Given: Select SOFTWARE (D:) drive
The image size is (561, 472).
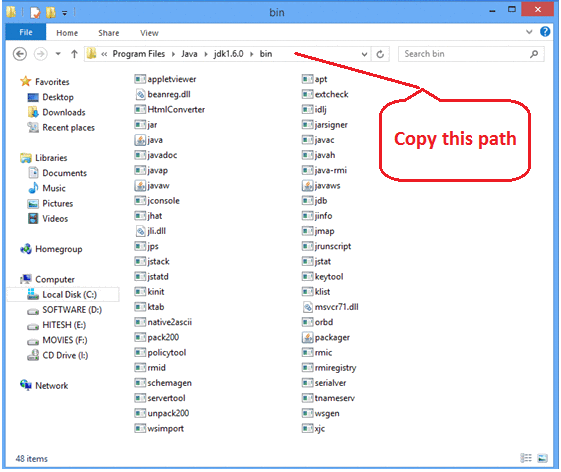Looking at the screenshot, I should [x=72, y=310].
